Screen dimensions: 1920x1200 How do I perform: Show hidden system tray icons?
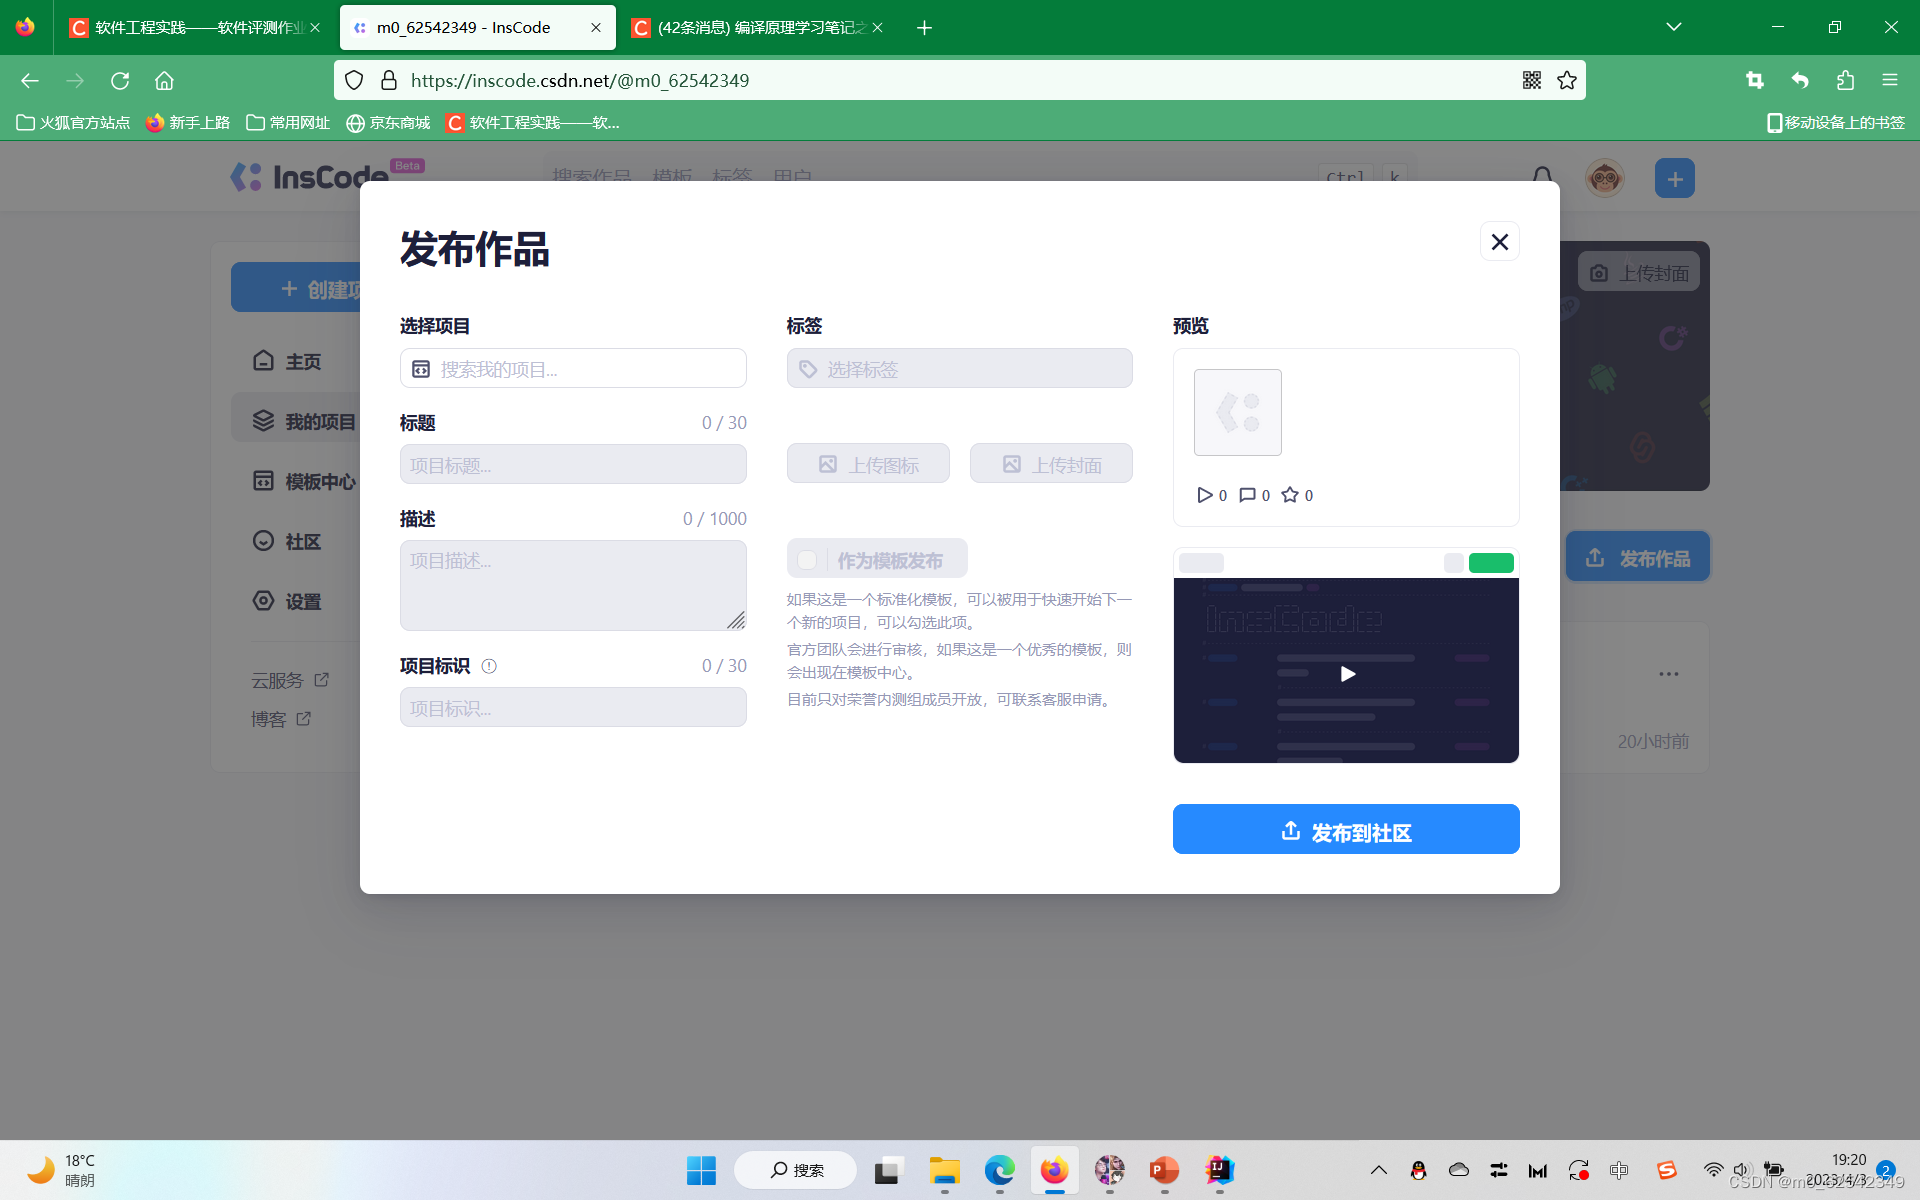point(1378,1170)
